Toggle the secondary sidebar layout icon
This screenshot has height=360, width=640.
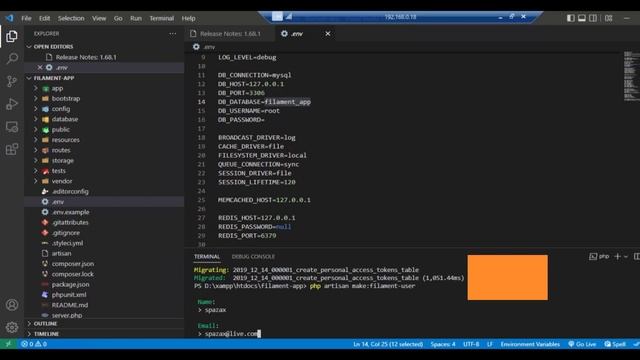click(593, 18)
